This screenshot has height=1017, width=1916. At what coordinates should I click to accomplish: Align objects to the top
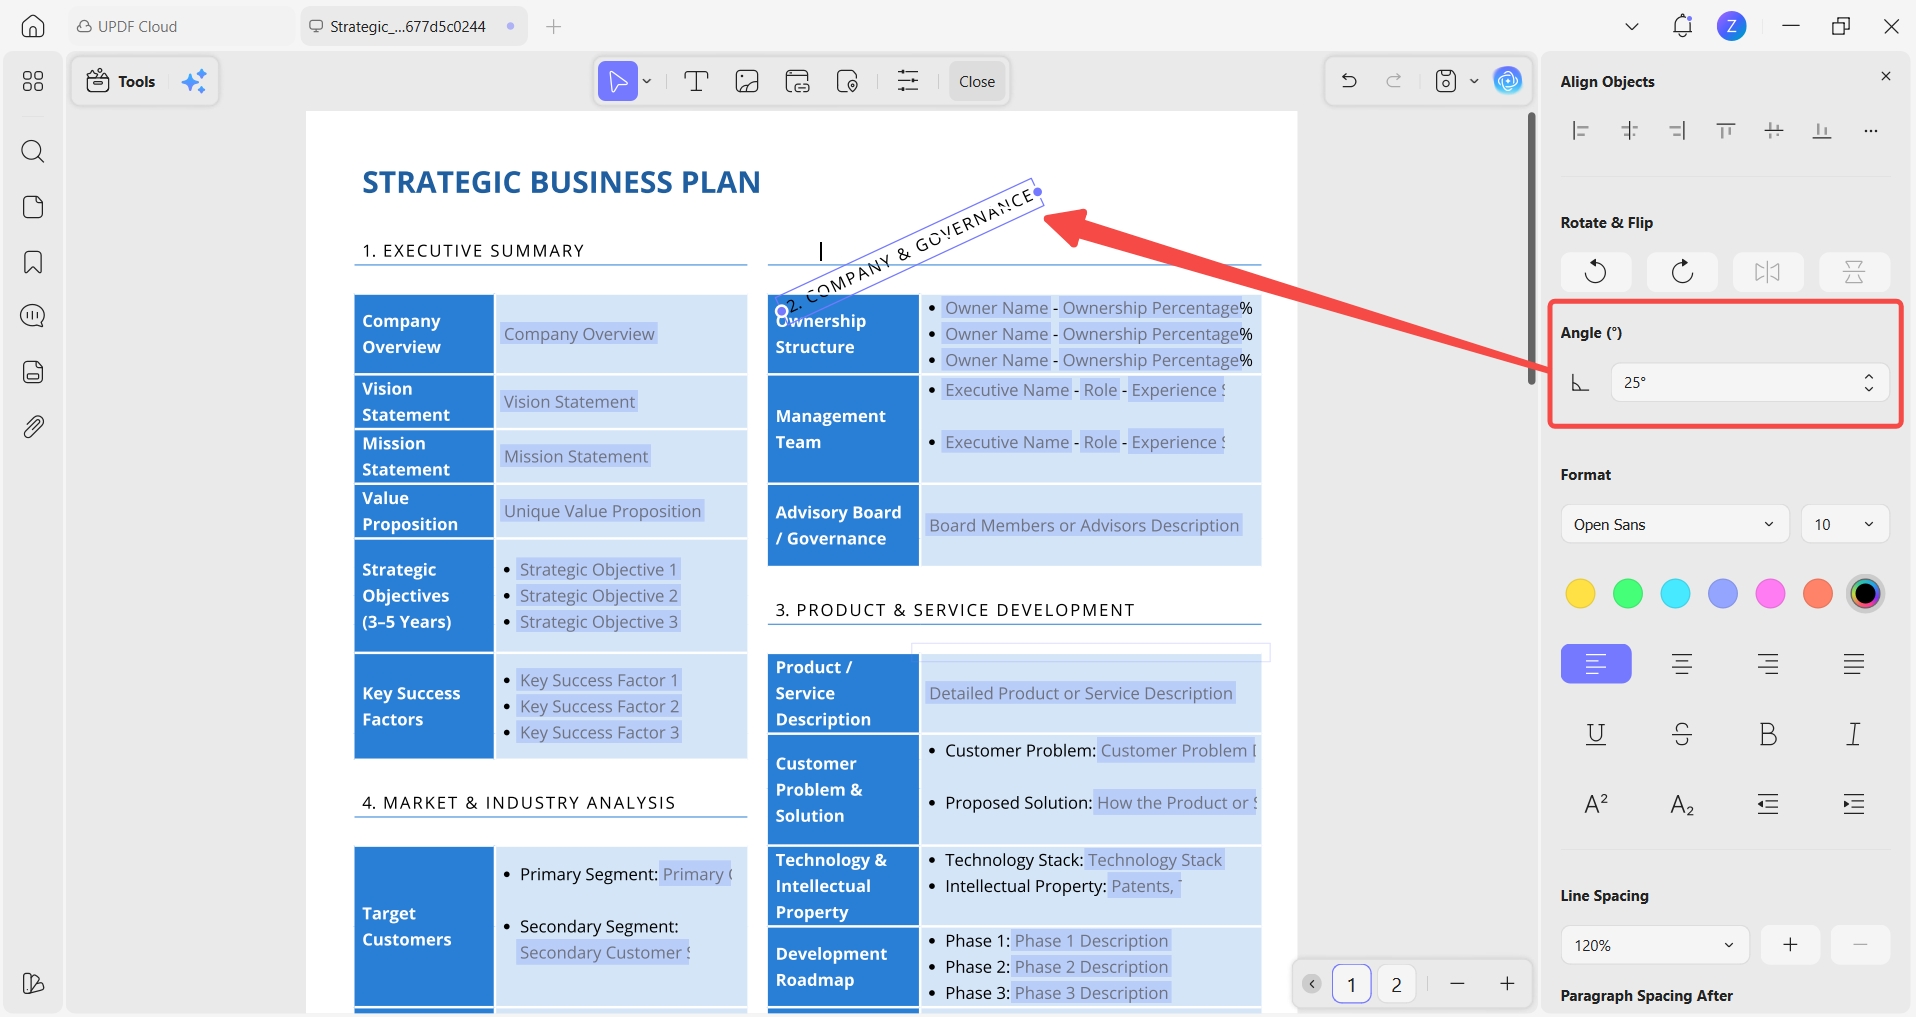(1725, 130)
